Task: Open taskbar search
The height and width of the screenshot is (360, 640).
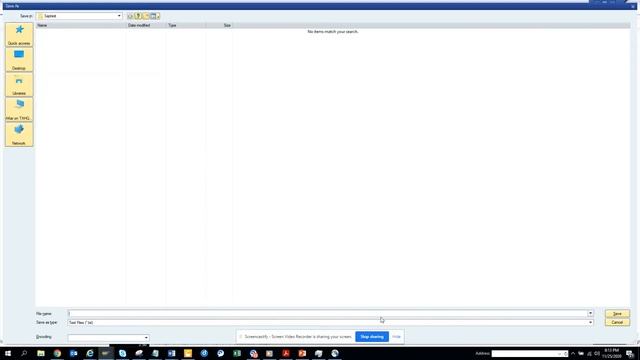Action: click(x=24, y=353)
